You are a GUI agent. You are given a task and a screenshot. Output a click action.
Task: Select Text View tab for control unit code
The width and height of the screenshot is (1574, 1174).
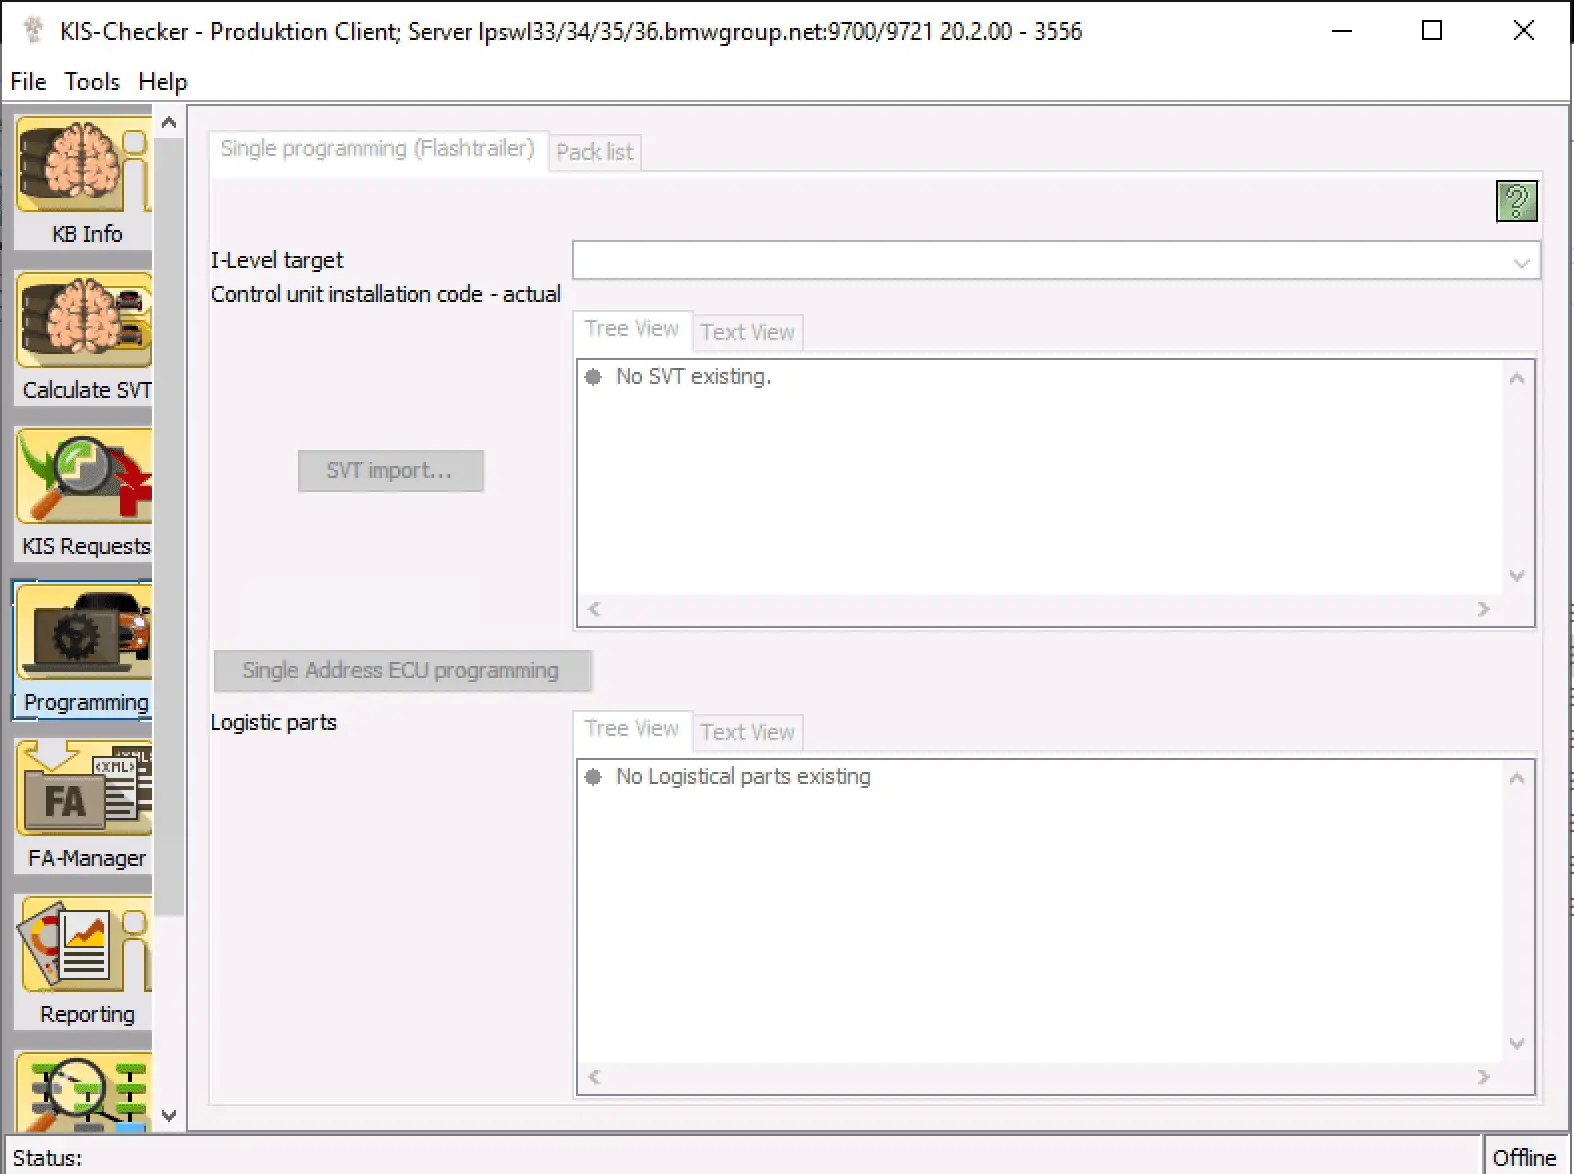click(x=748, y=332)
